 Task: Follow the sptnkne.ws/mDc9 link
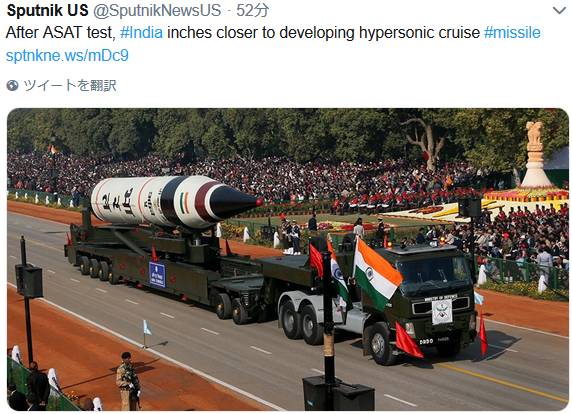[67, 56]
